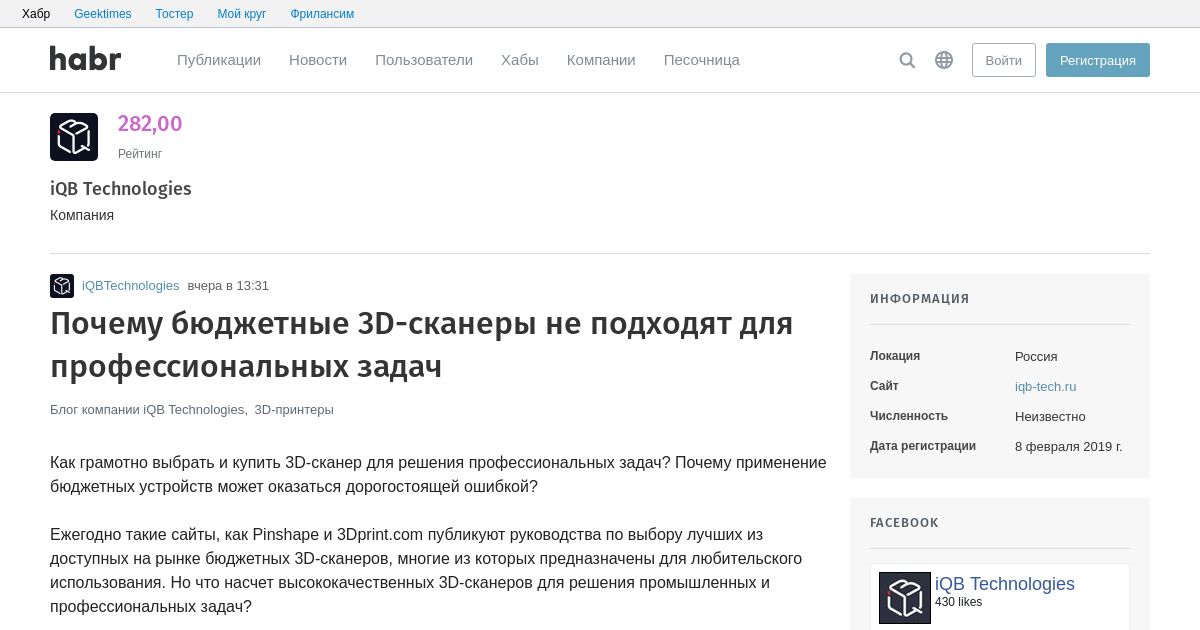Open 3D-принтеры hub link
Screen dimensions: 1200x630
294,410
